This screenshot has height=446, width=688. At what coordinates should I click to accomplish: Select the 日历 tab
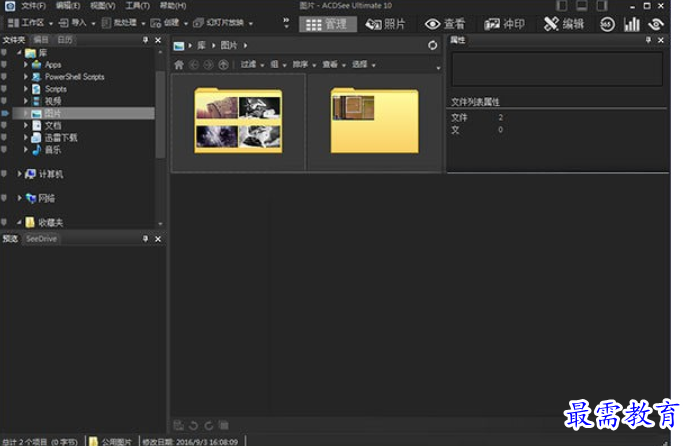[65, 40]
